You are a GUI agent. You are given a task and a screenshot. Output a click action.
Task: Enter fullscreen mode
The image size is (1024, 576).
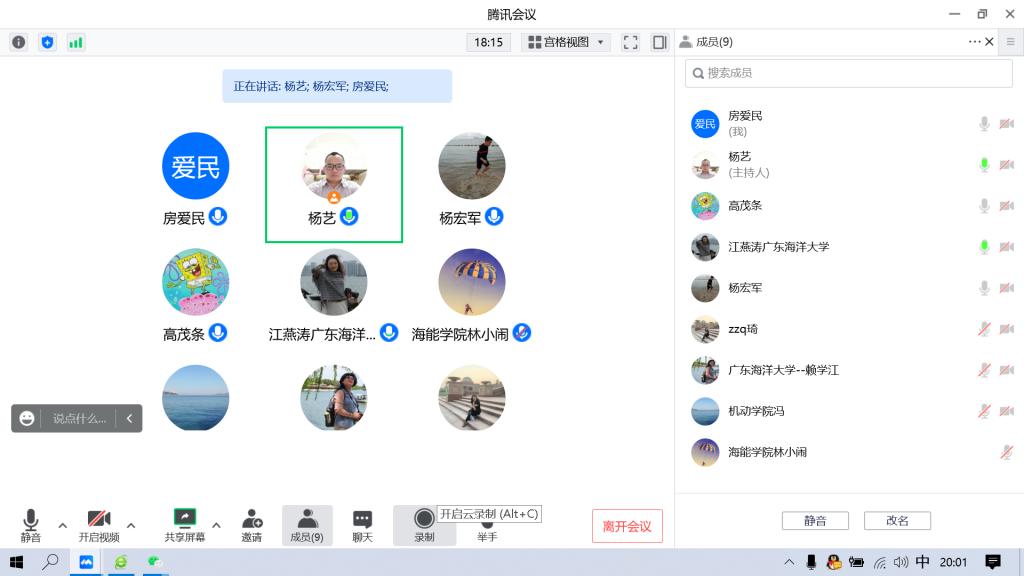[x=630, y=42]
